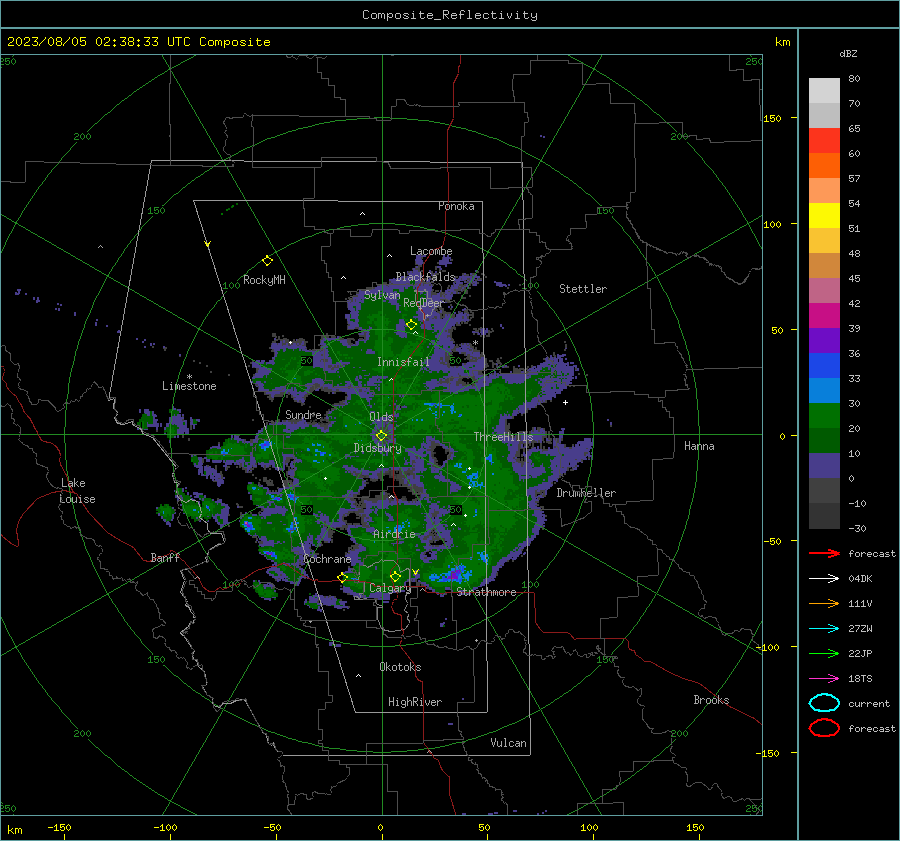
Task: Click the orange 111V arrow legend icon
Action: [824, 603]
